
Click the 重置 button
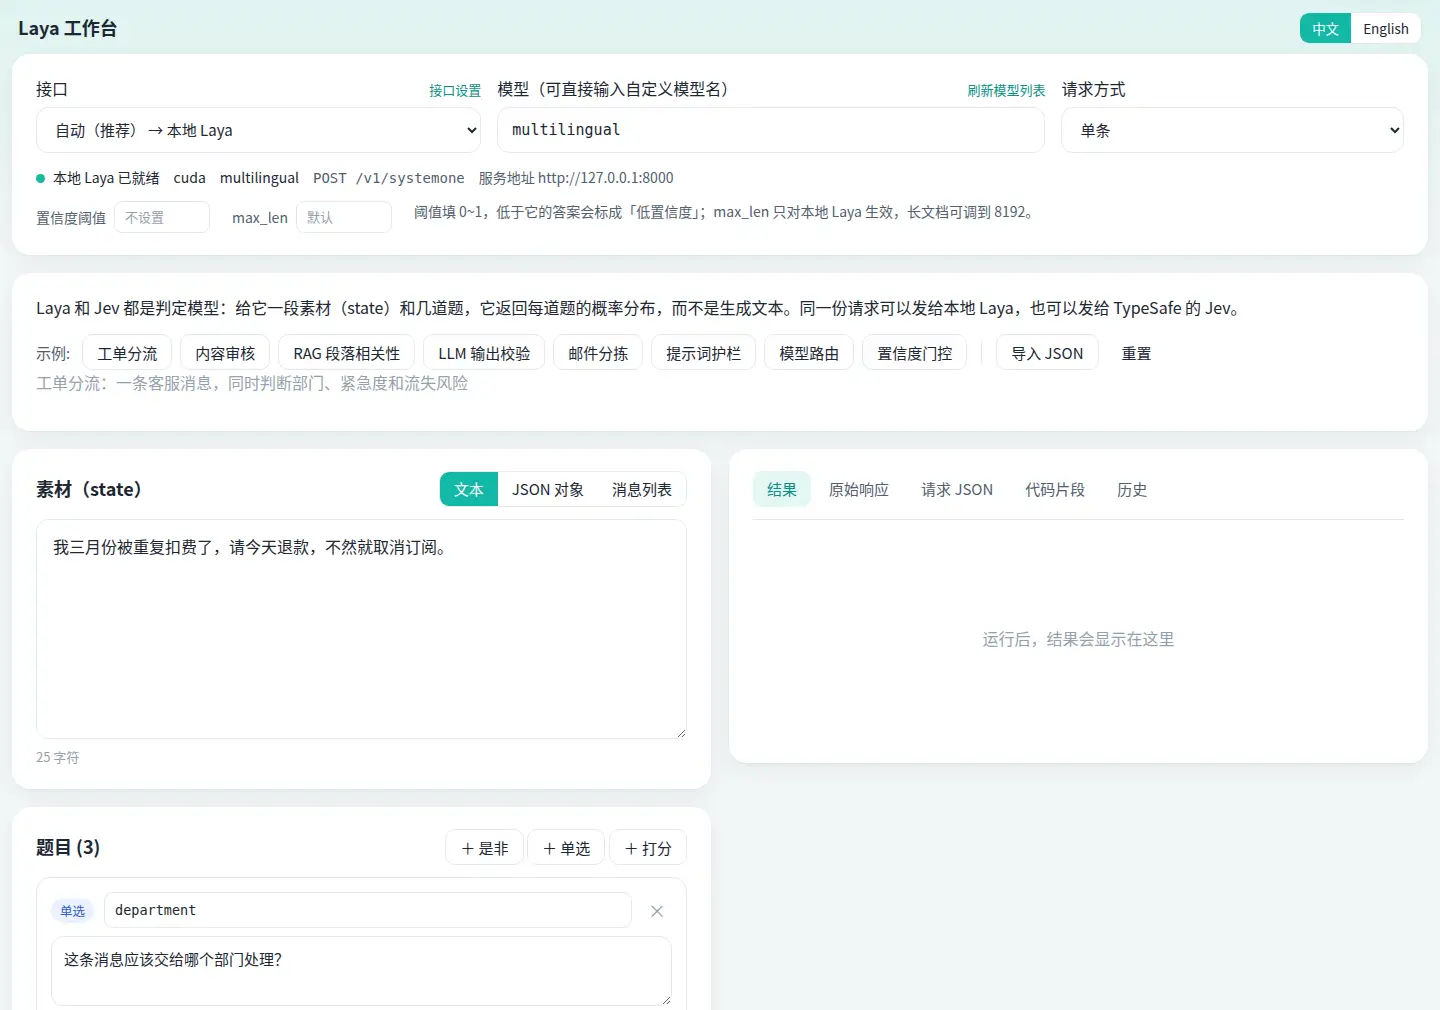1136,353
